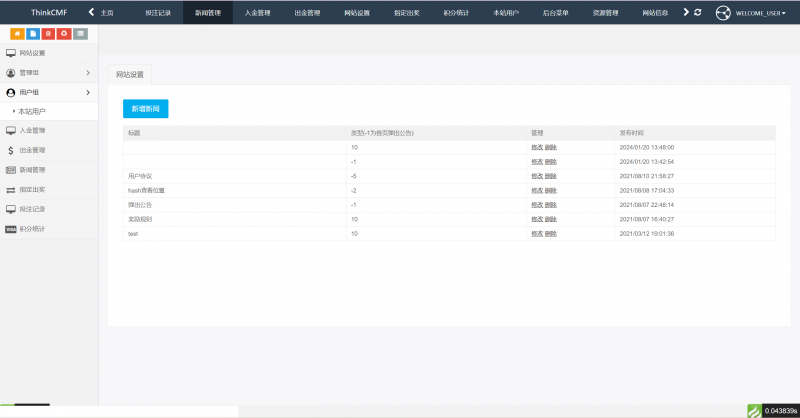
Task: Click the user avatar icon in header
Action: pyautogui.click(x=724, y=12)
